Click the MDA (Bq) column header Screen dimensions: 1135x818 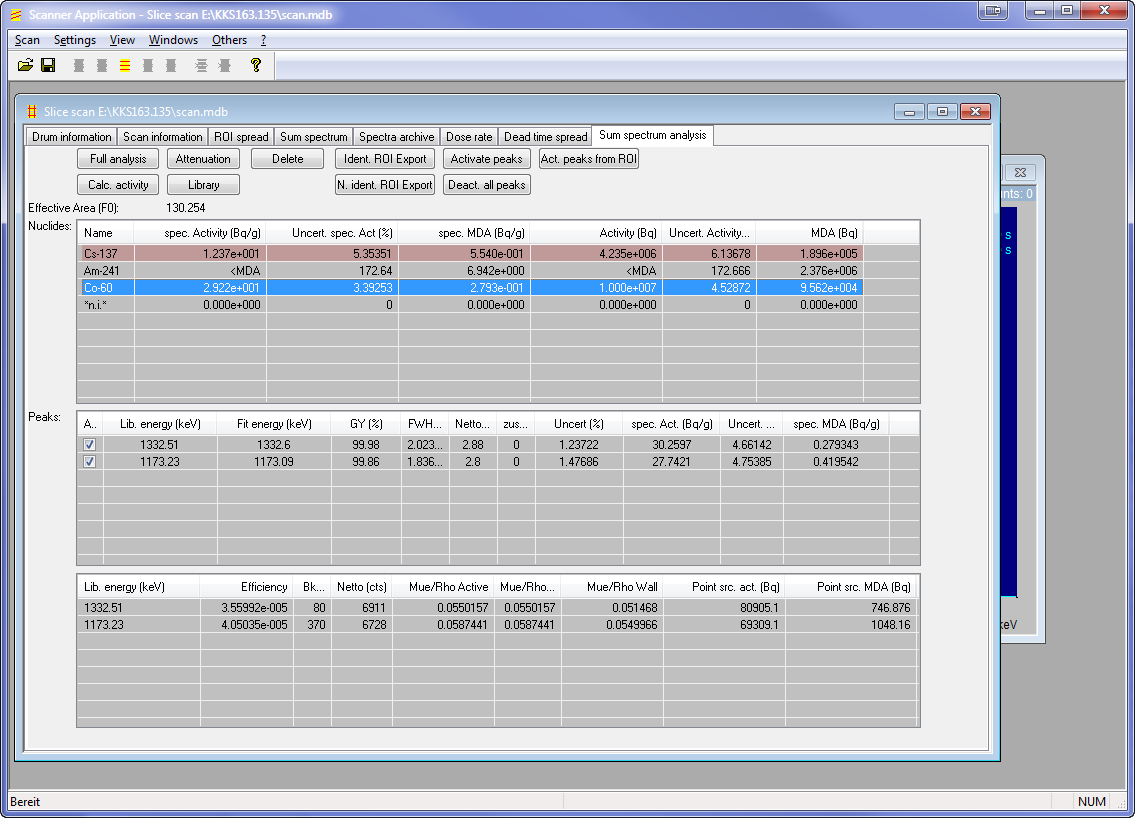coord(810,233)
